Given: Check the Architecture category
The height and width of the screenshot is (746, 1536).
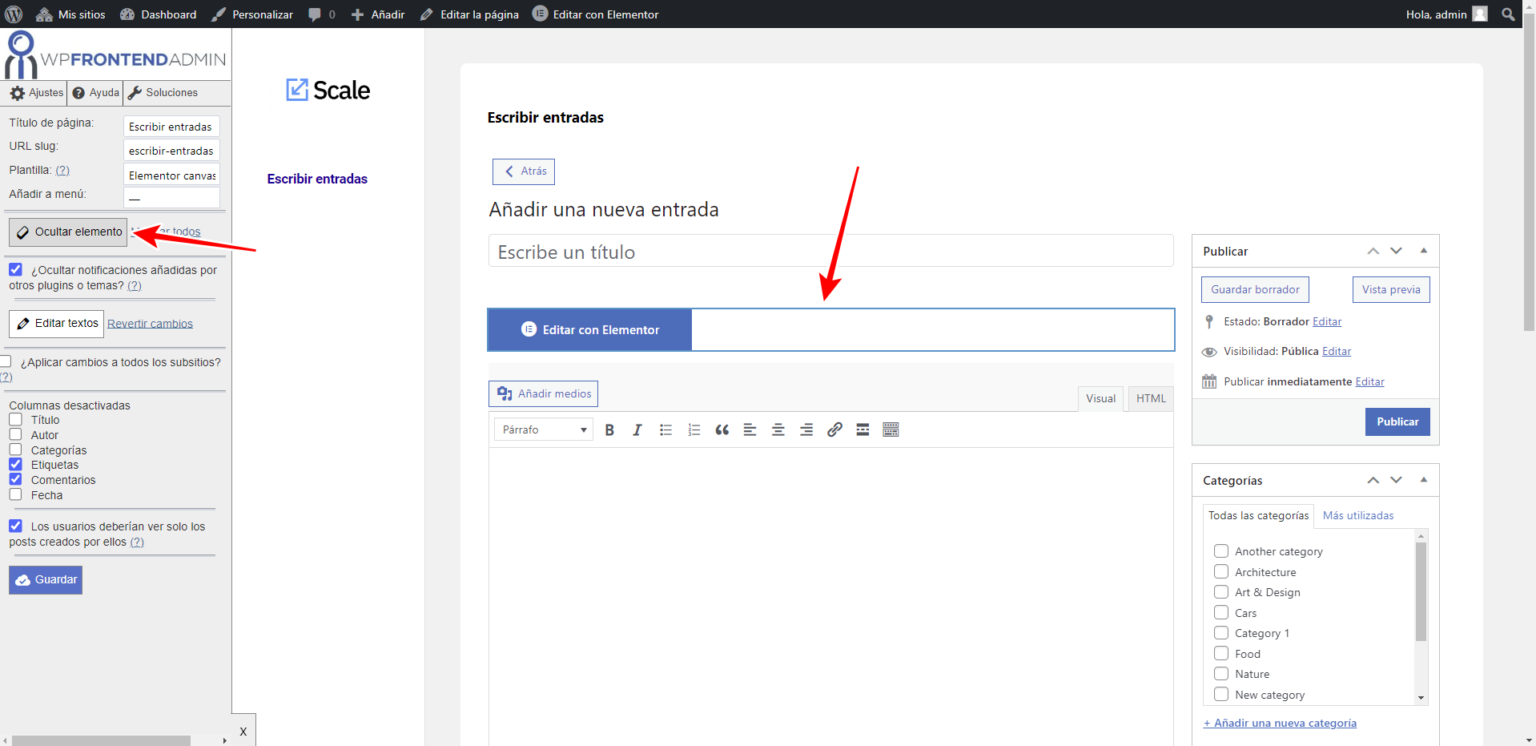Looking at the screenshot, I should pos(1221,571).
